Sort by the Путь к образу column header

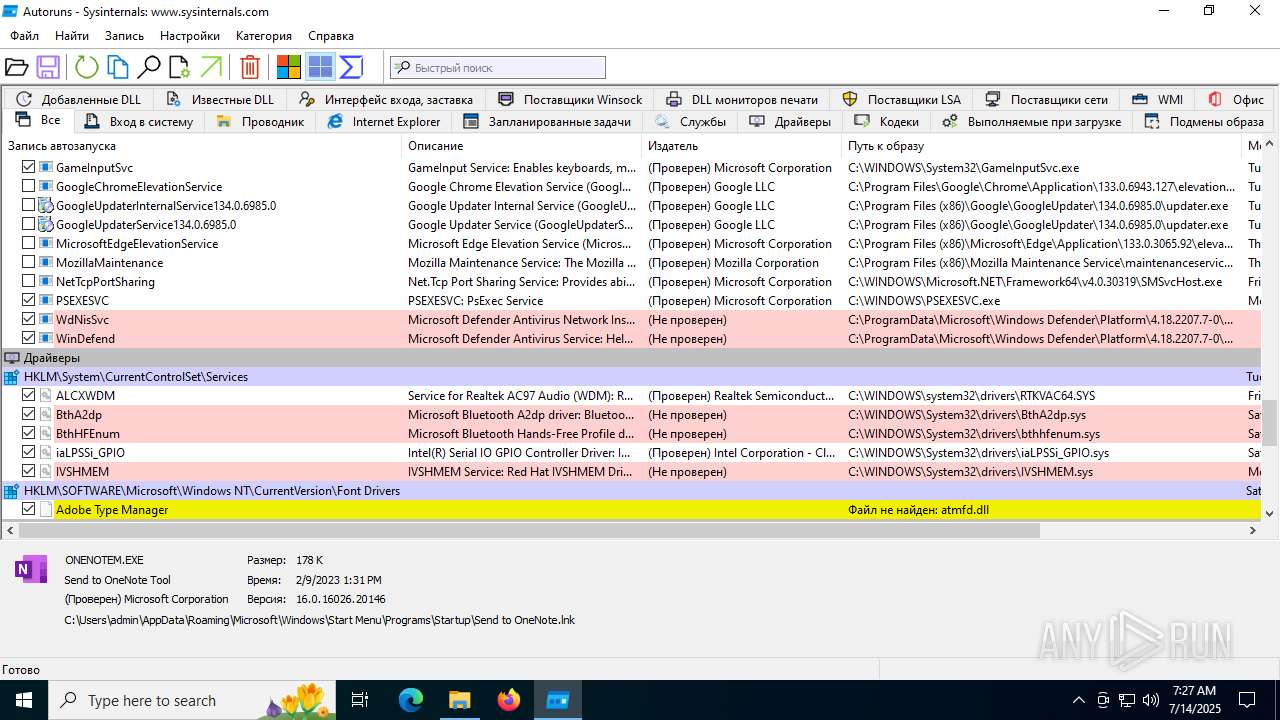coord(1042,146)
